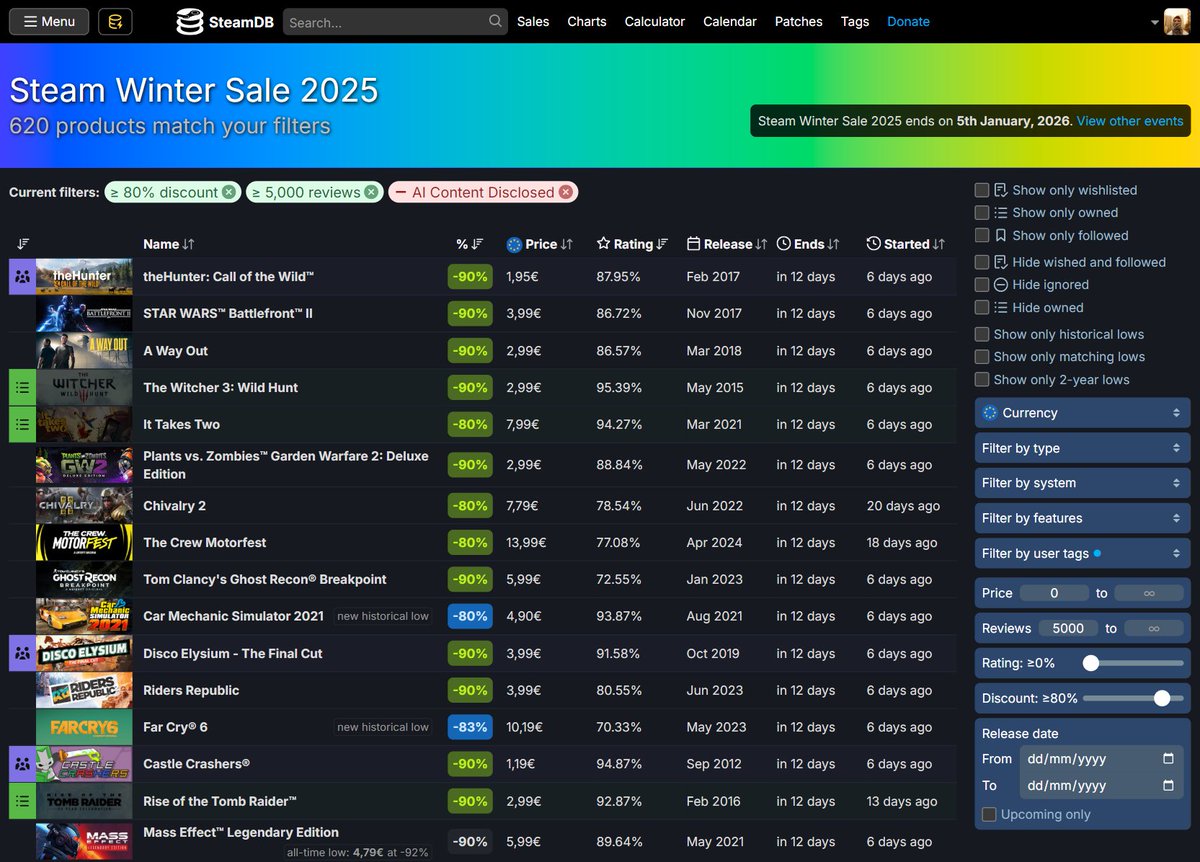Click the green list icon beside Rise of the Tomb Raider
Screen dimensions: 1200x862
click(22, 801)
